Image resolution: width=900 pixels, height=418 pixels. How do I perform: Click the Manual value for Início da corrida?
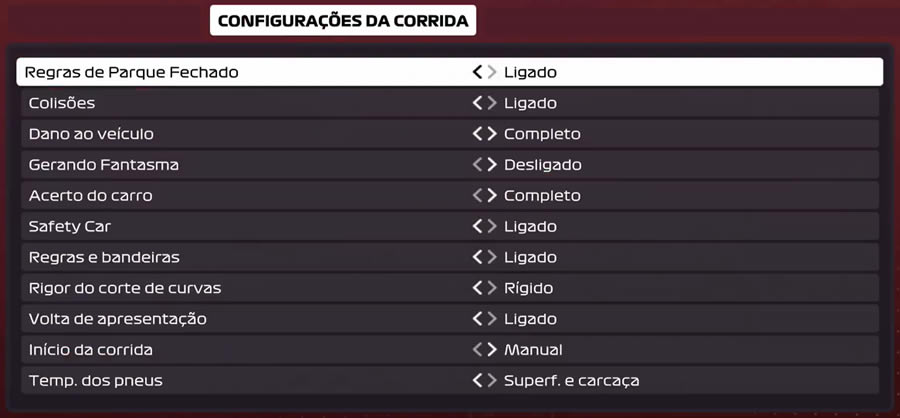coord(533,350)
